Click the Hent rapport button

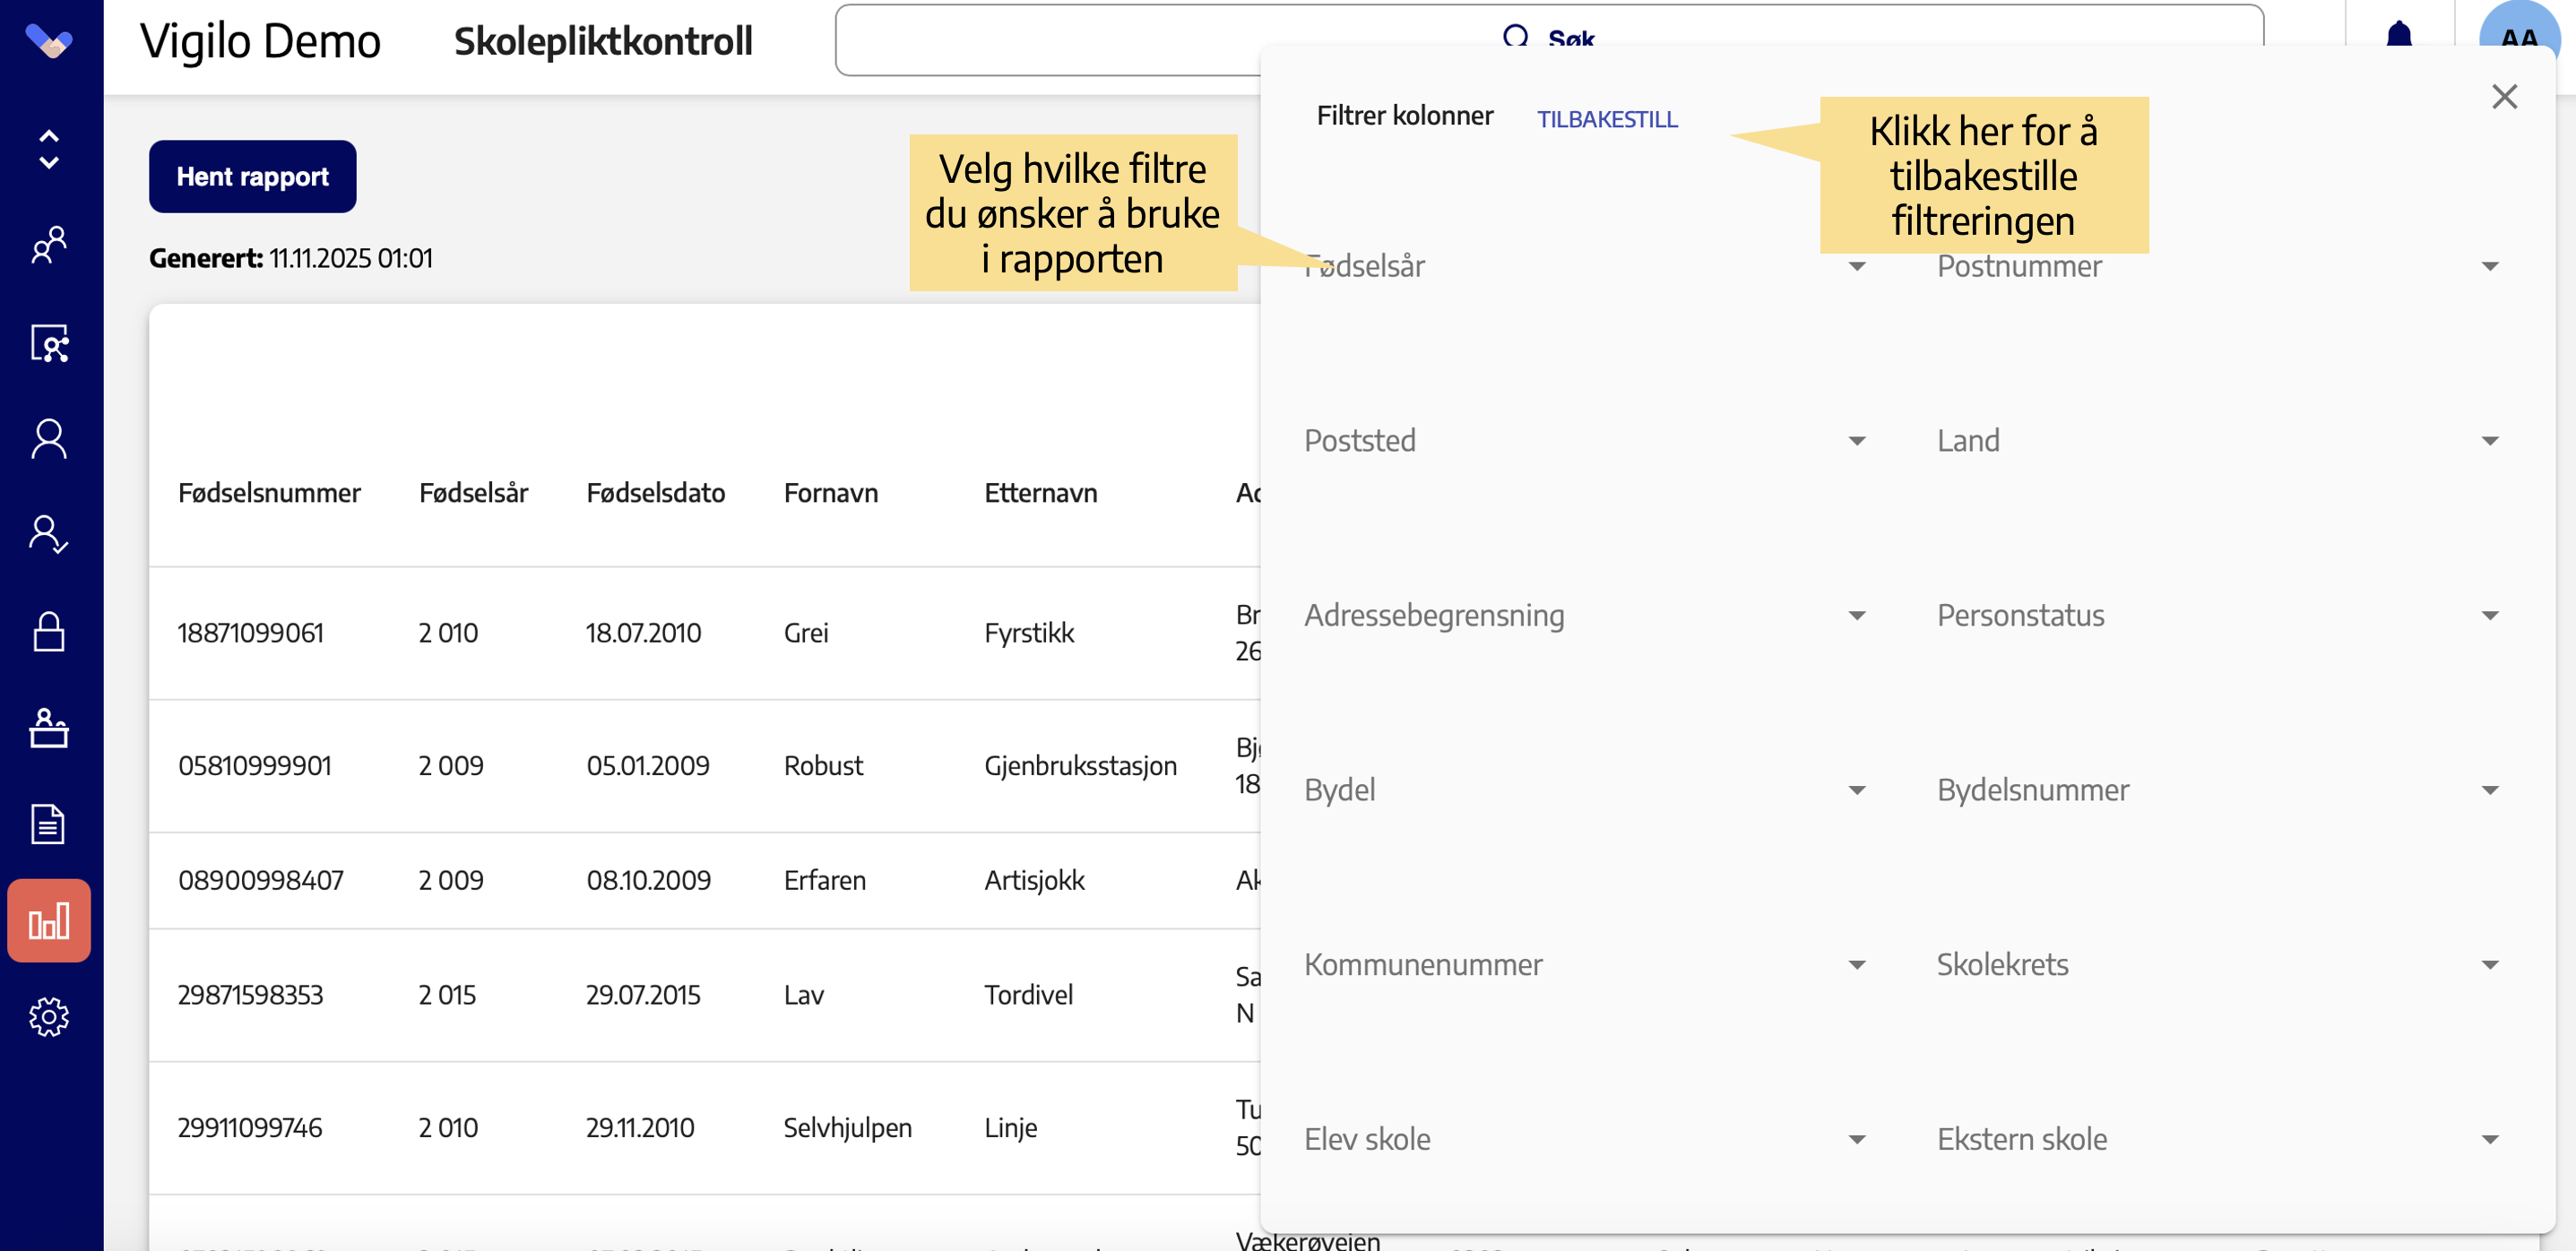253,176
